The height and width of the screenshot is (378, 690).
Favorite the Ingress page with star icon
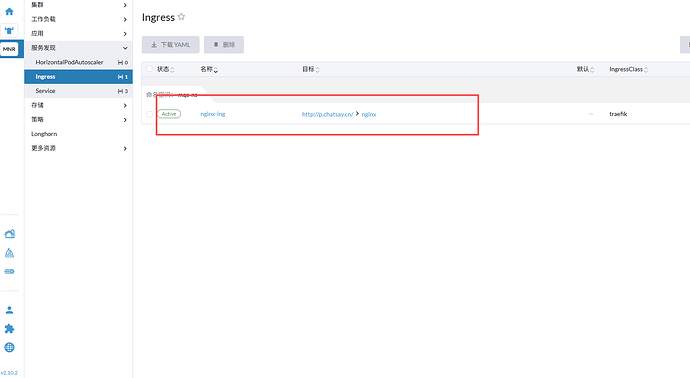point(181,17)
